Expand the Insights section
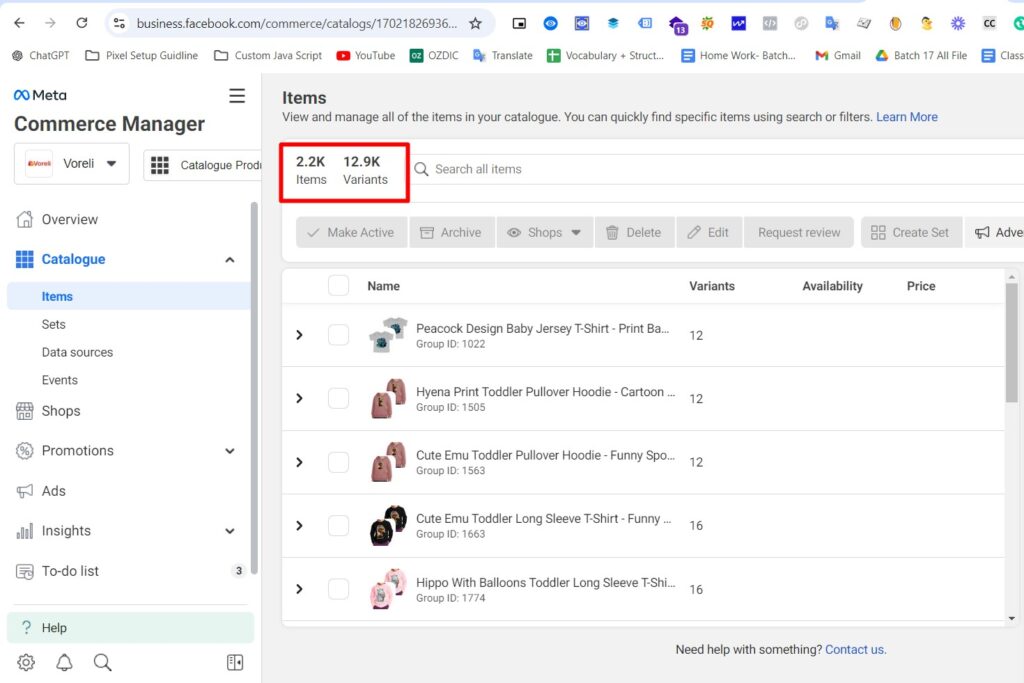The height and width of the screenshot is (683, 1024). (x=230, y=532)
